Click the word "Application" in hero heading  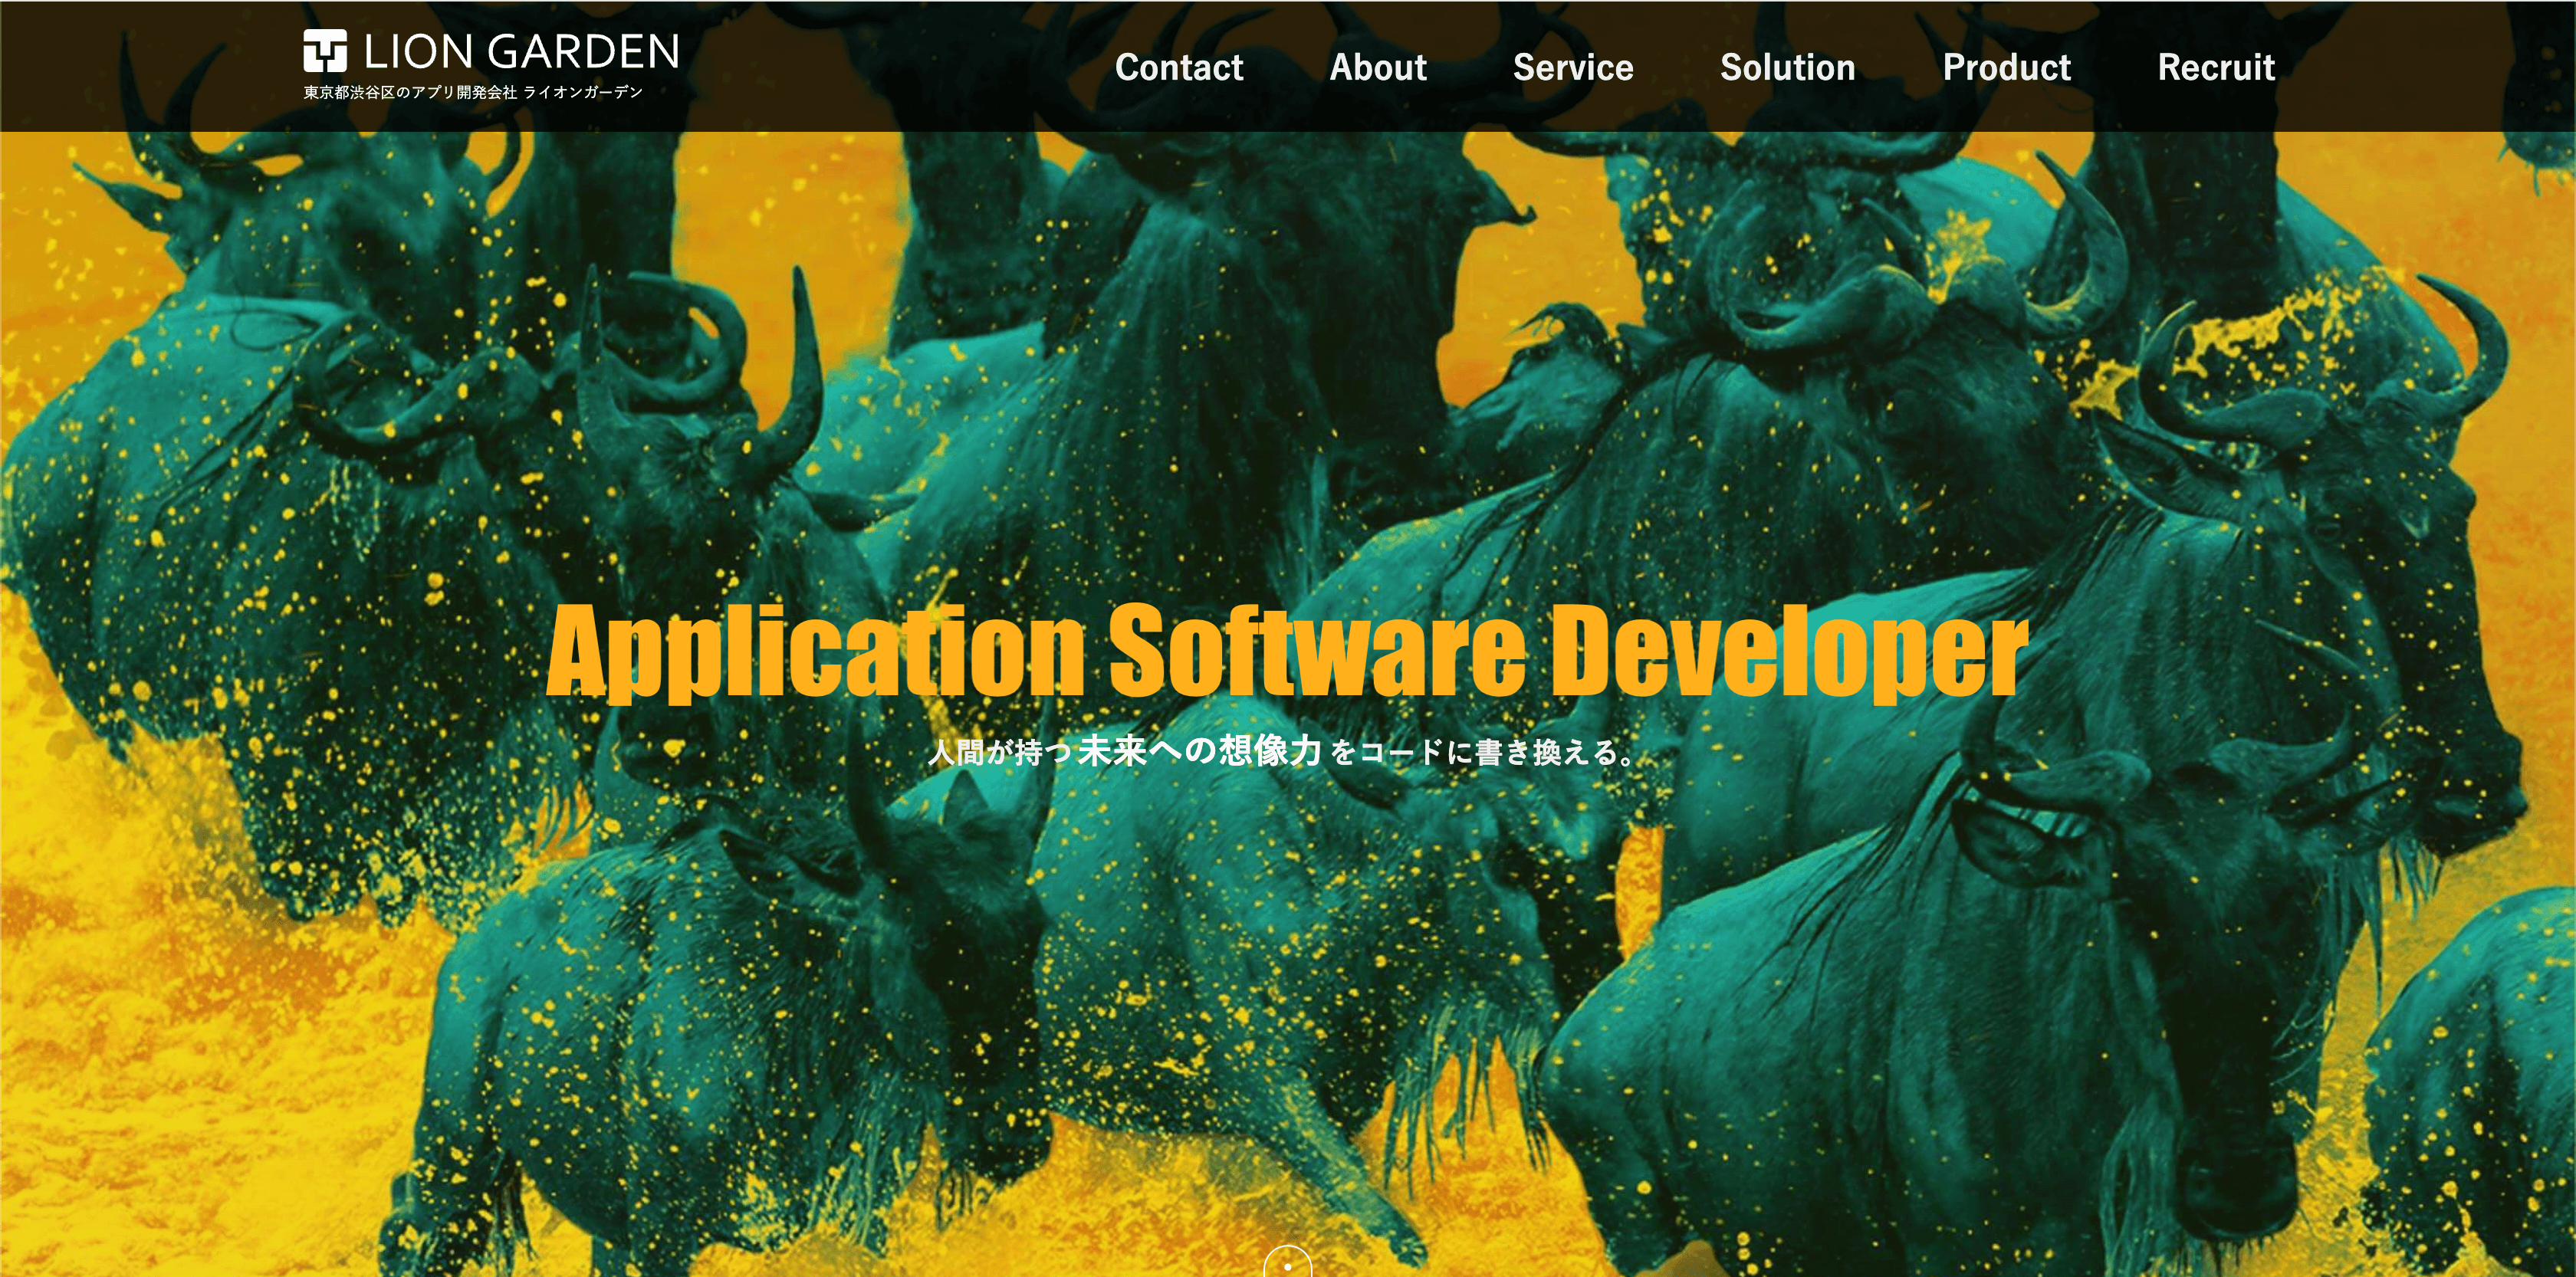815,650
